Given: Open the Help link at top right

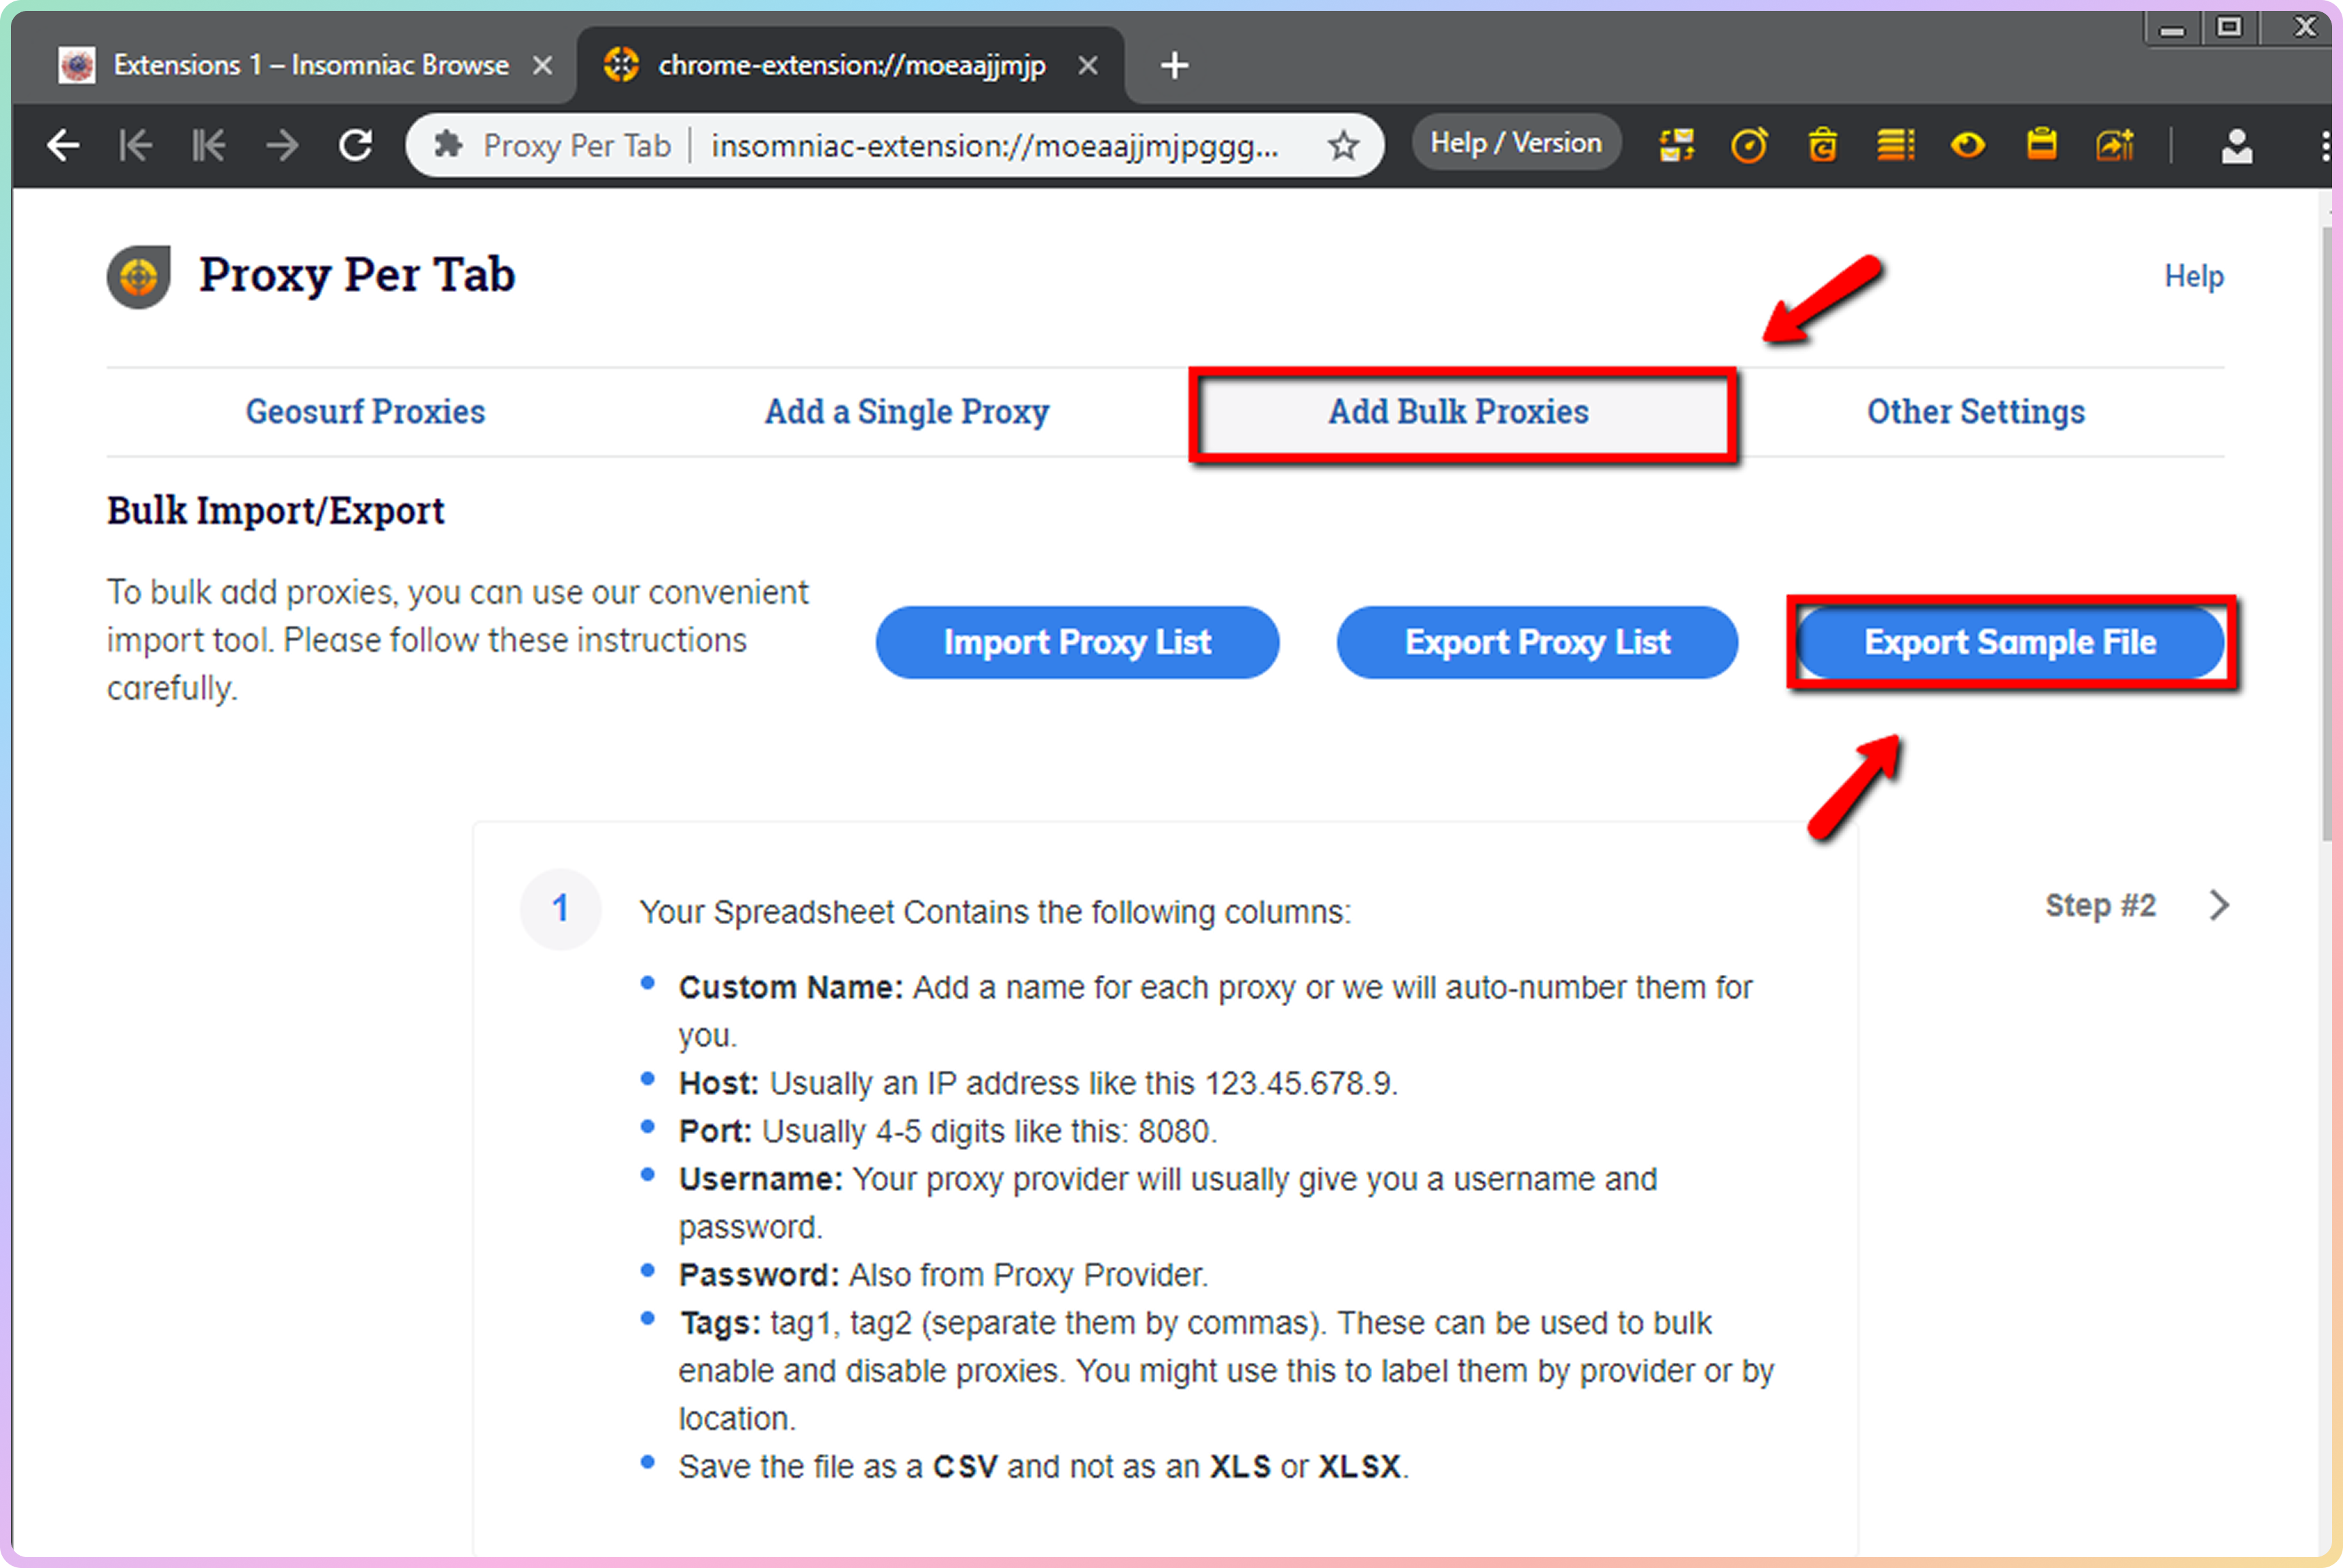Looking at the screenshot, I should pyautogui.click(x=2193, y=276).
